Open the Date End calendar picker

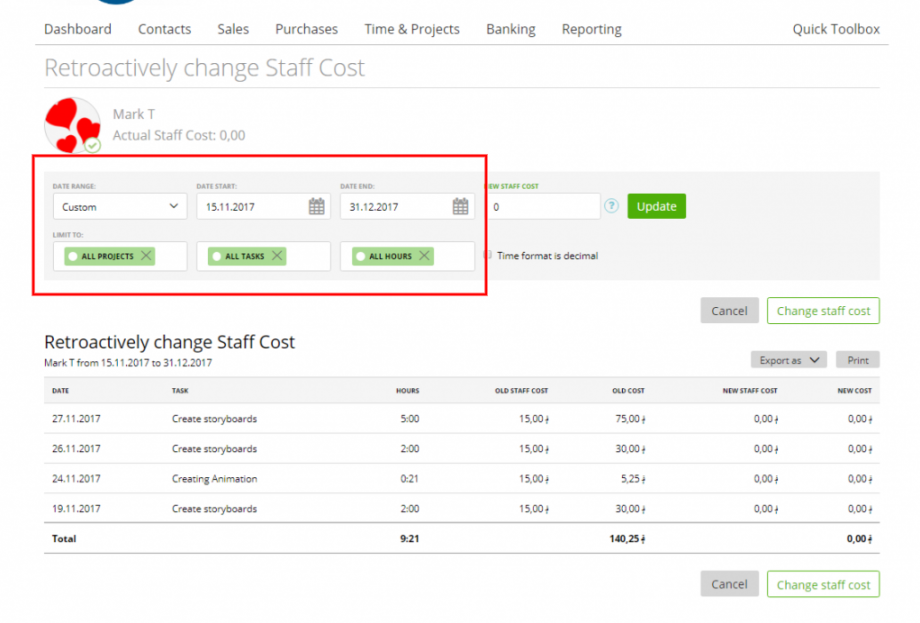point(460,206)
